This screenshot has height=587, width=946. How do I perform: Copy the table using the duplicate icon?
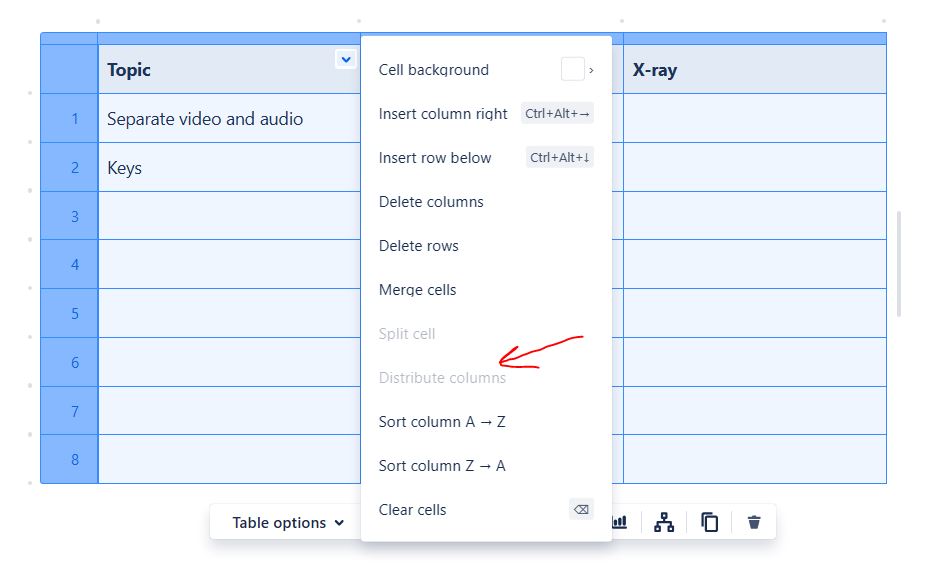point(709,521)
